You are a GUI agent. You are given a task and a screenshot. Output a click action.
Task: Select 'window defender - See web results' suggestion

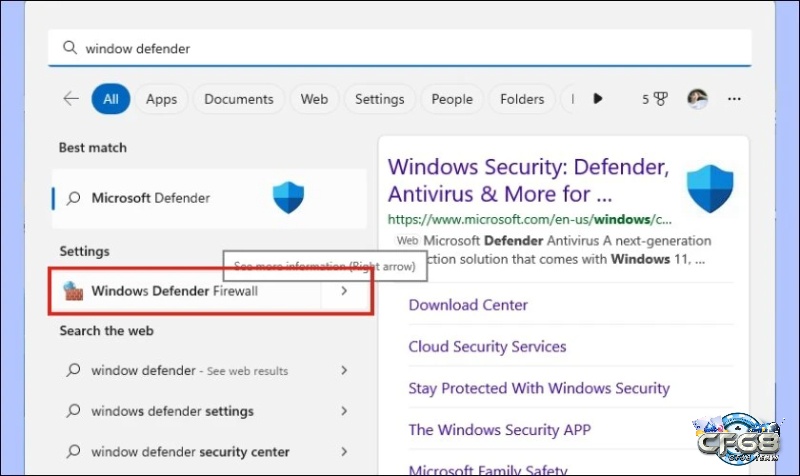189,370
